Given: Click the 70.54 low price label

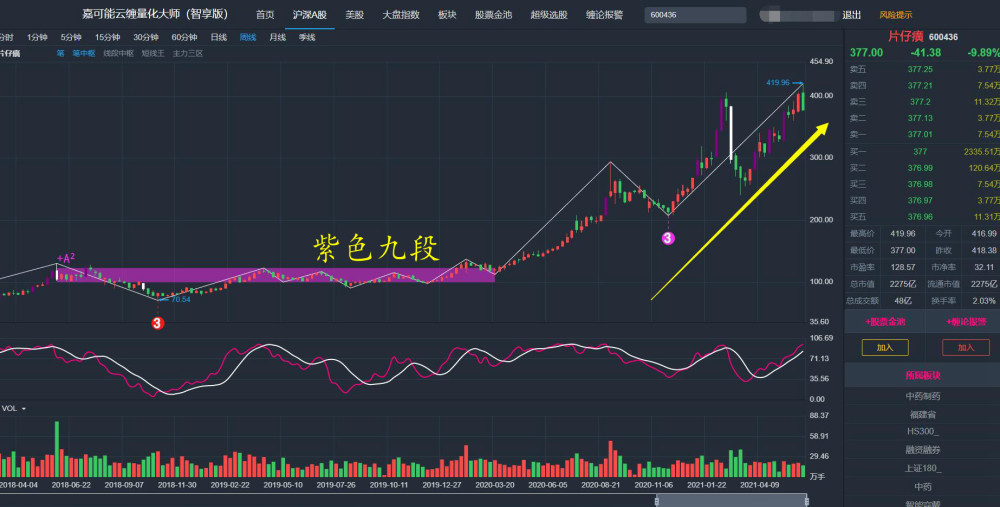Looking at the screenshot, I should tap(180, 299).
